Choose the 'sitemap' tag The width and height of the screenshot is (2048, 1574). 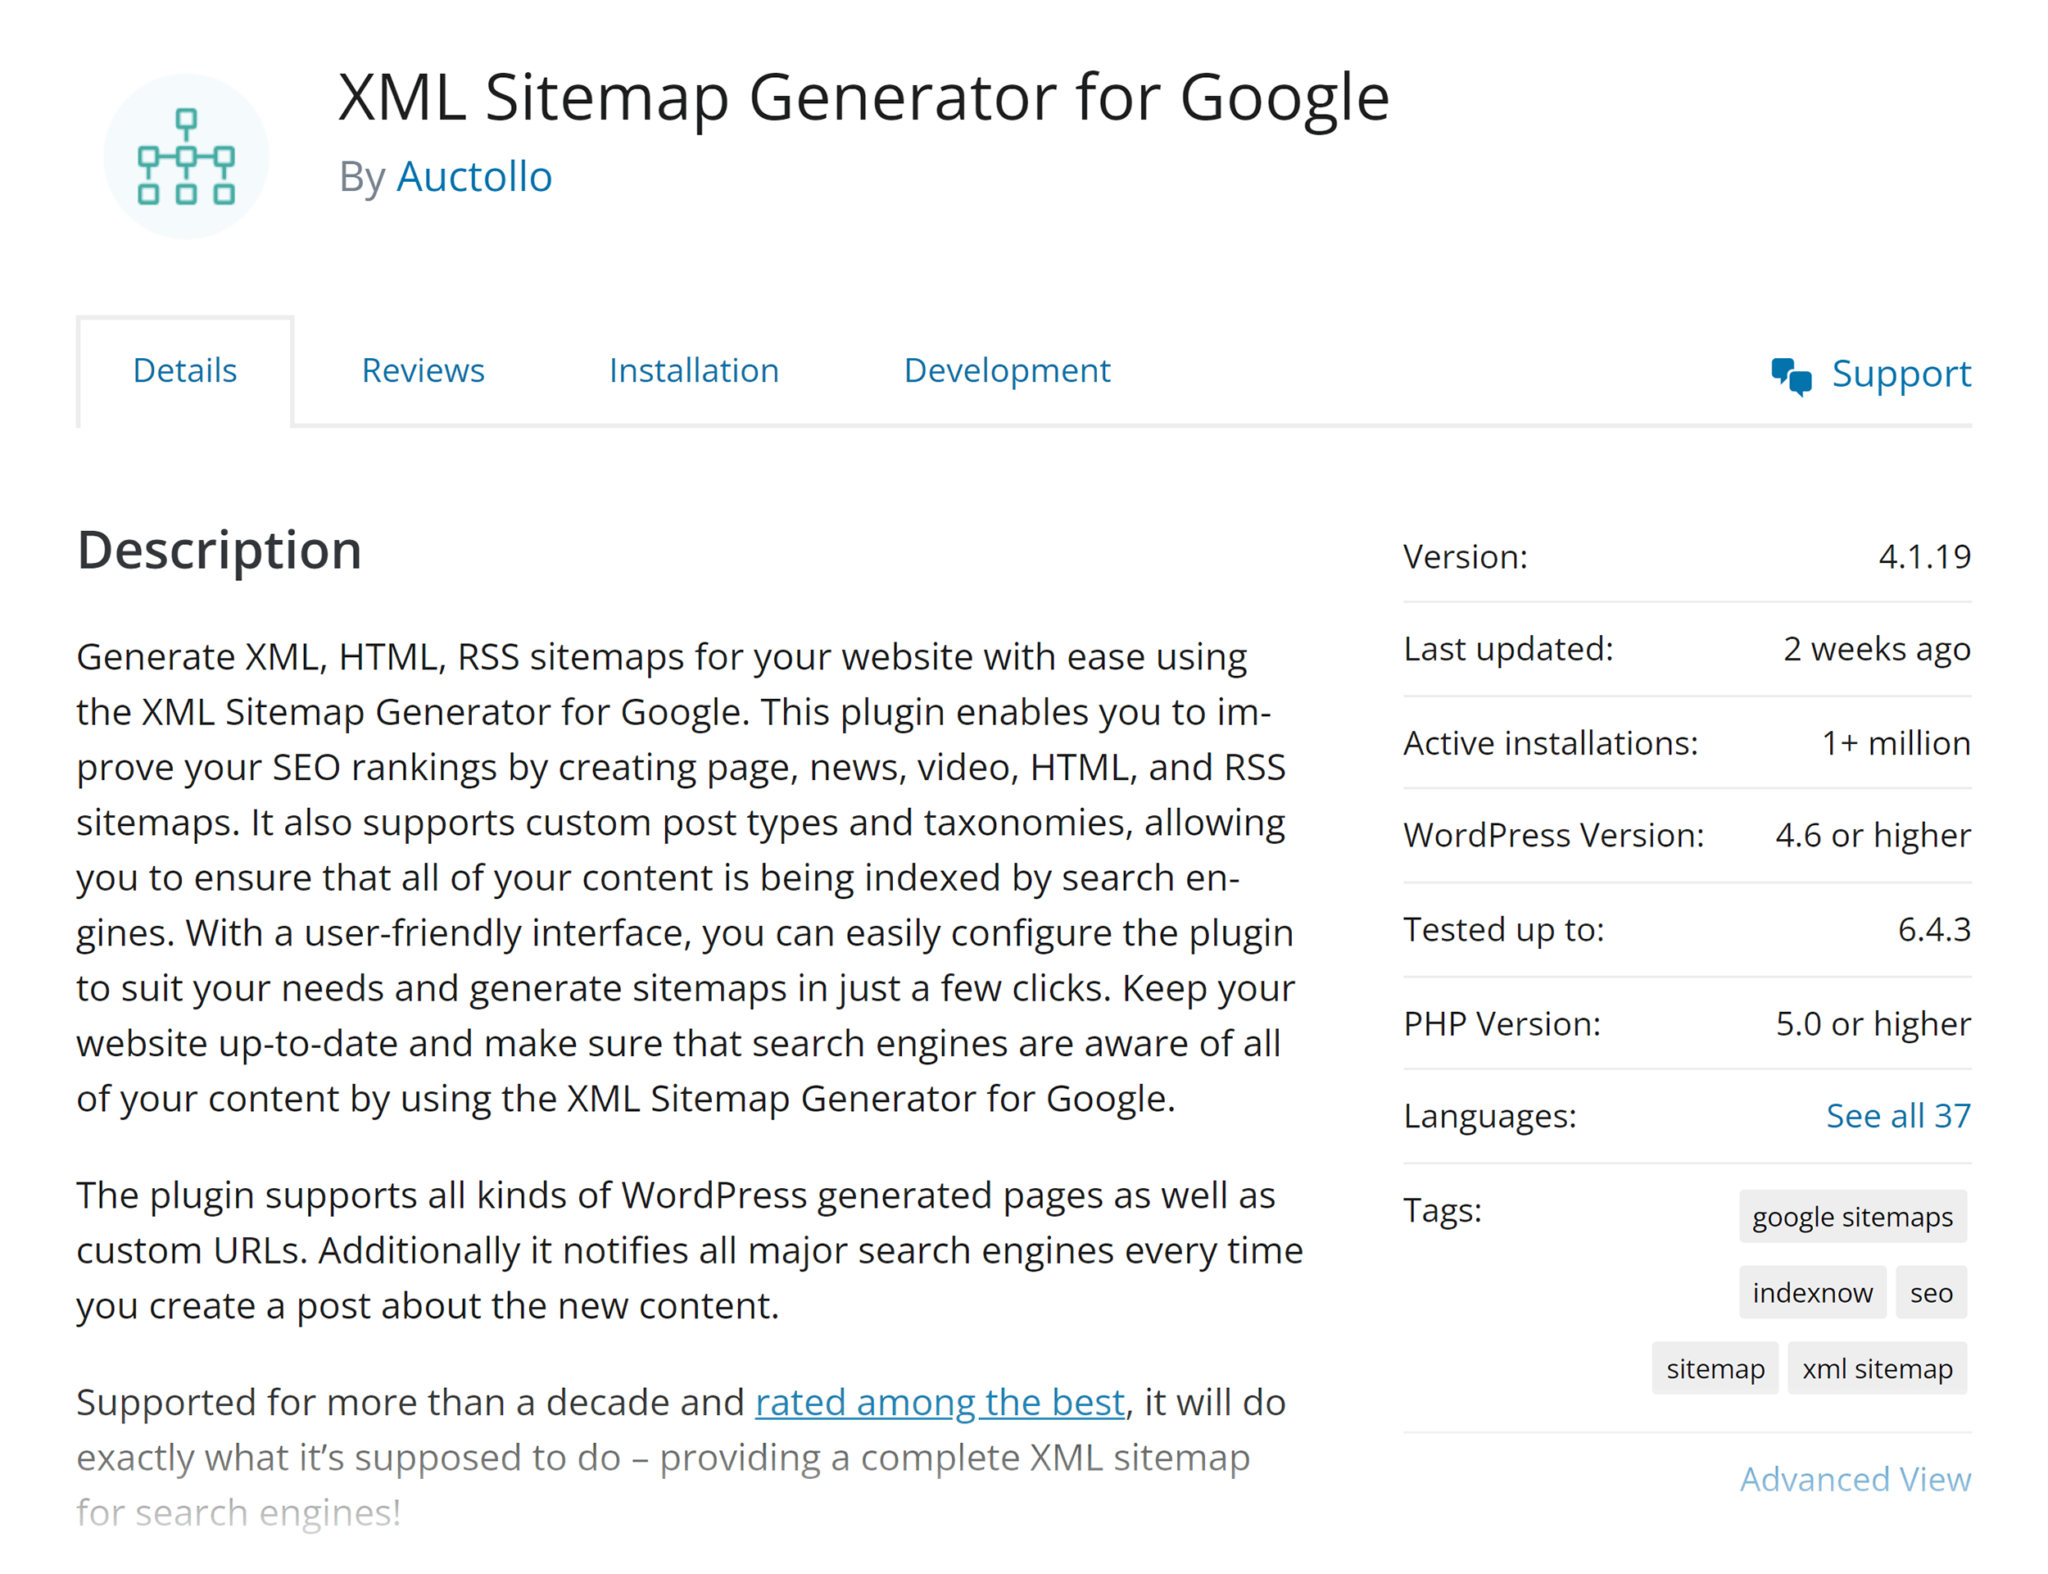(x=1715, y=1369)
